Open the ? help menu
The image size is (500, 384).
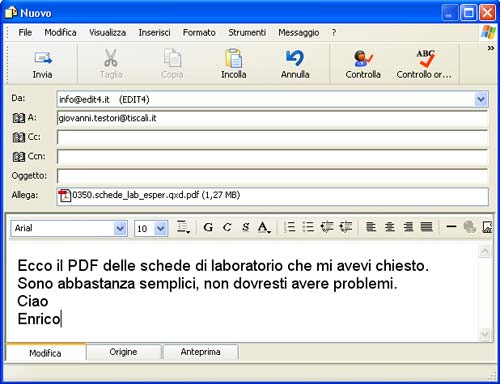334,33
